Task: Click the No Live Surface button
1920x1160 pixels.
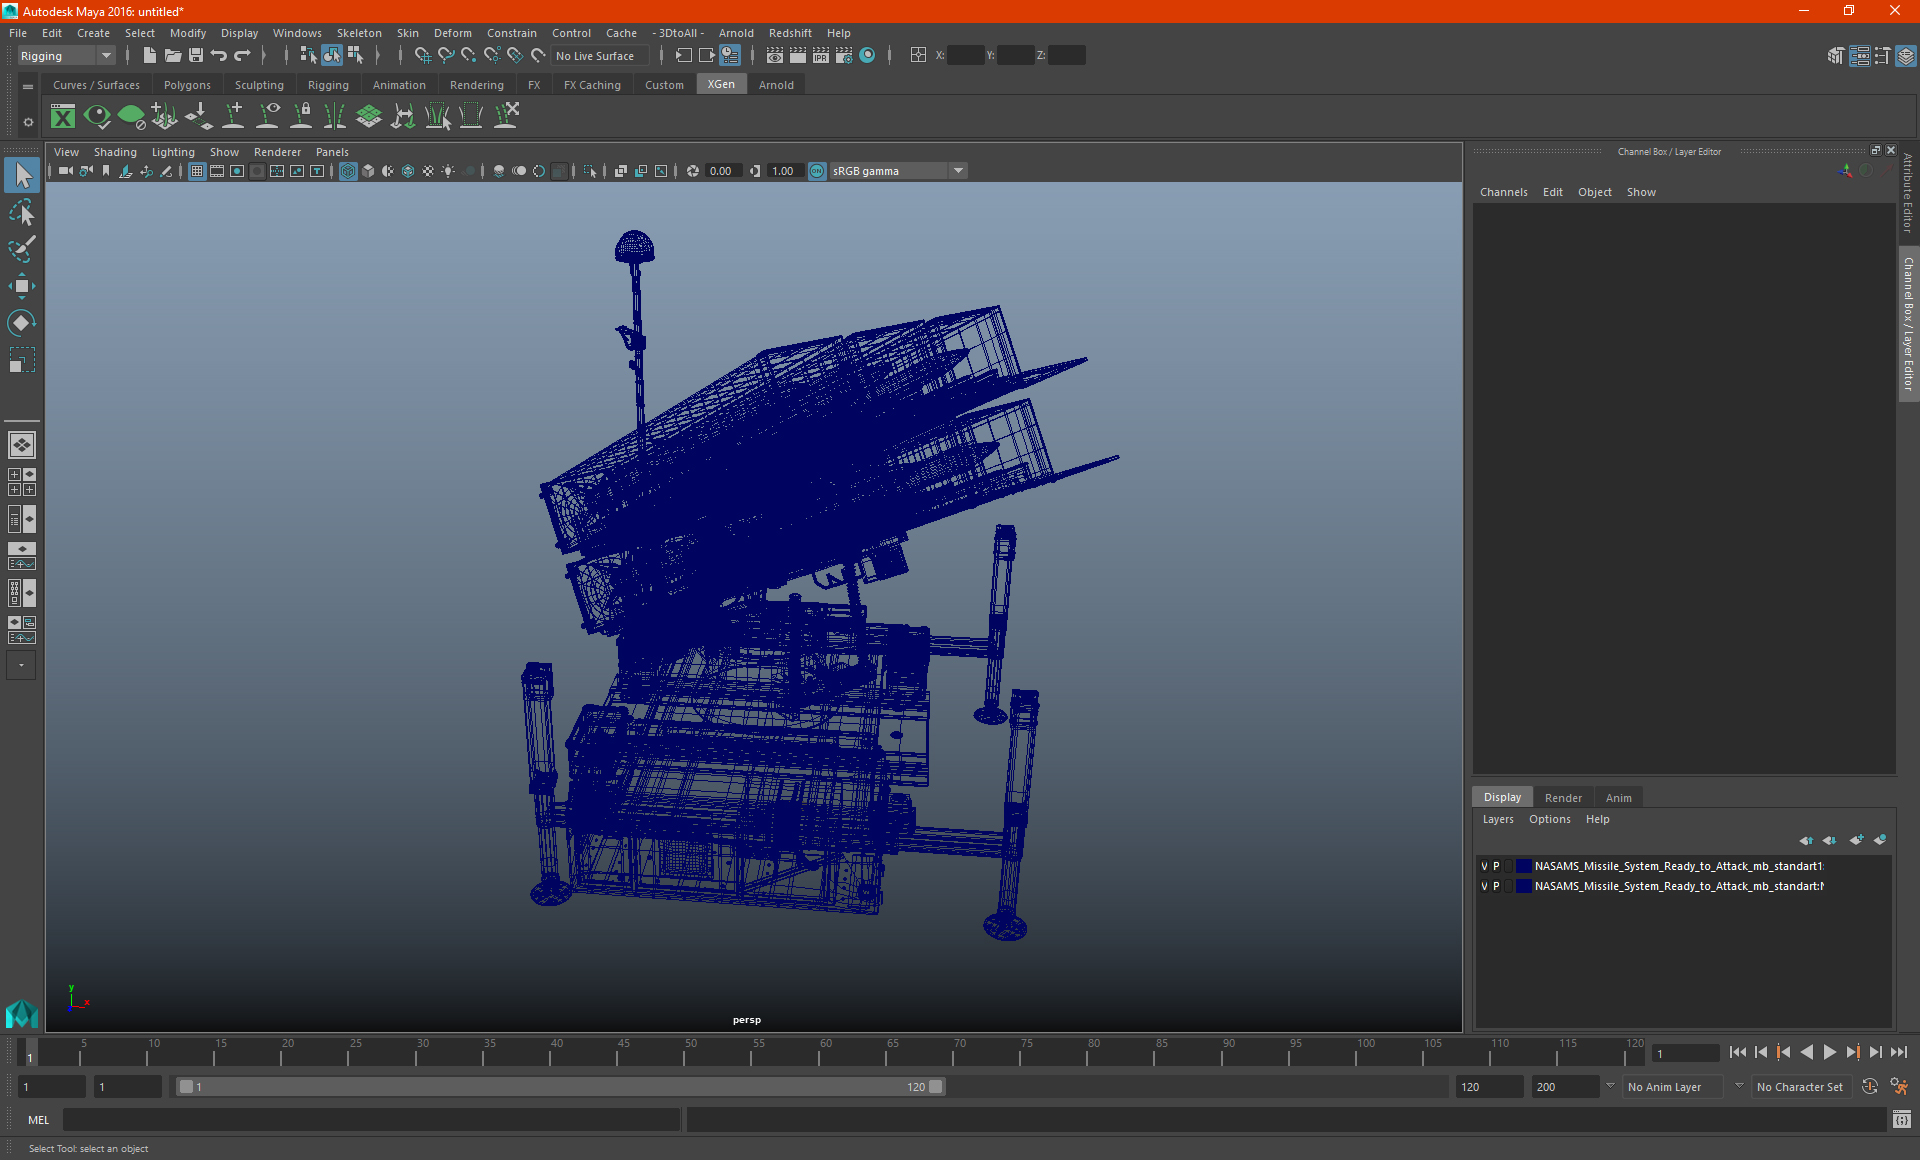Action: coord(595,56)
